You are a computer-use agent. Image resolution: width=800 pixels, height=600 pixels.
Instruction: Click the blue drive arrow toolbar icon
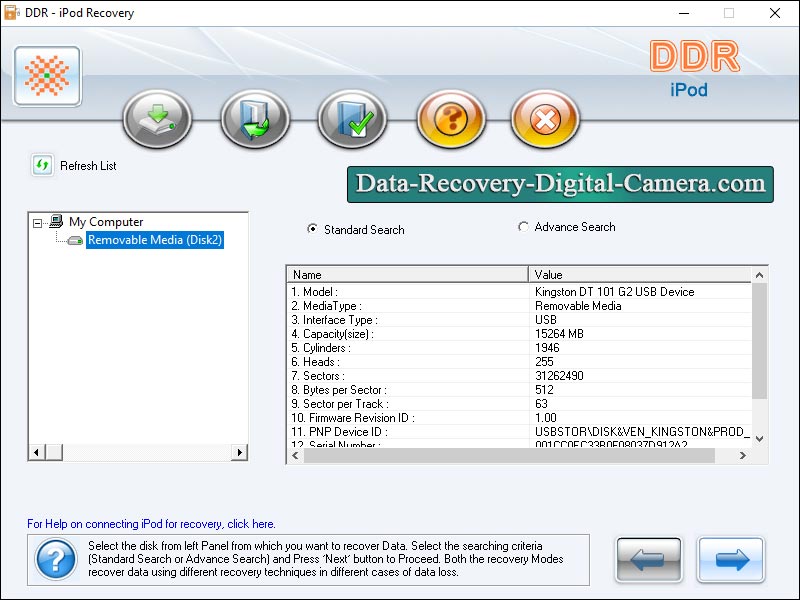pyautogui.click(x=255, y=120)
